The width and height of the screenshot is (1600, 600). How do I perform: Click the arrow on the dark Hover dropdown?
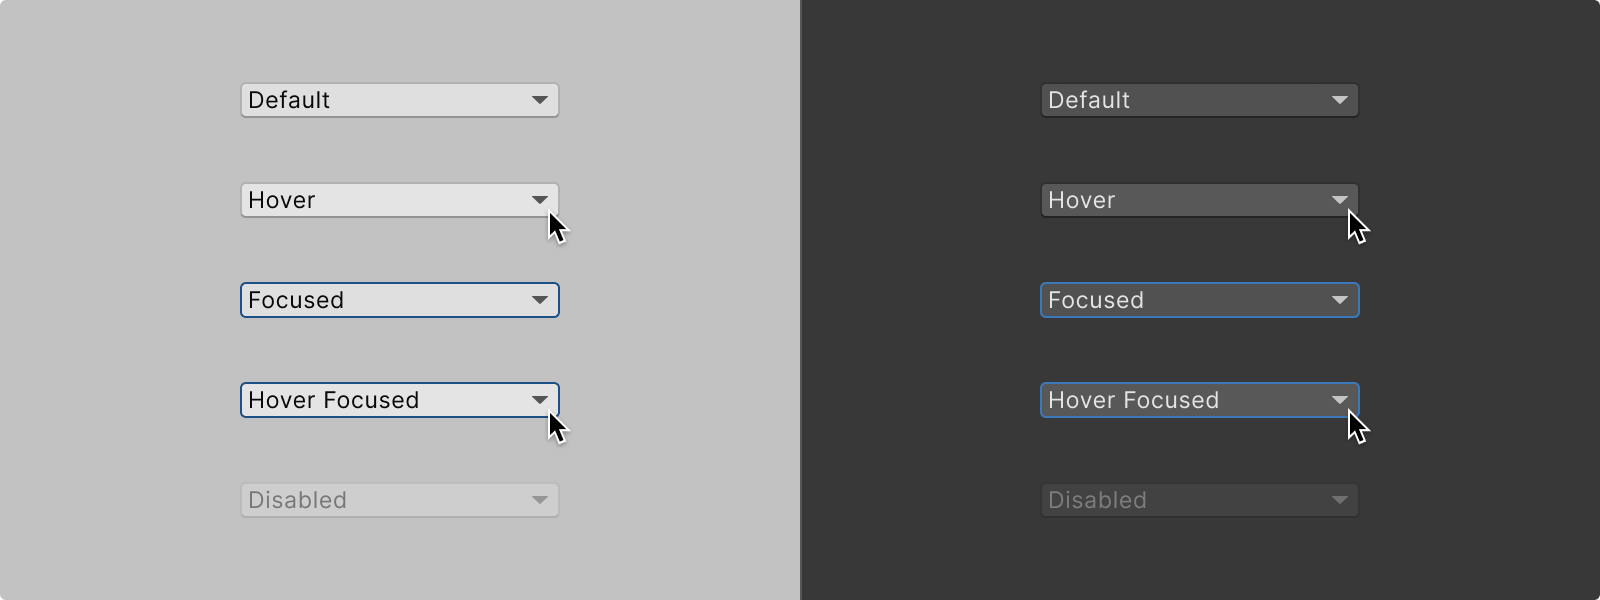tap(1340, 200)
